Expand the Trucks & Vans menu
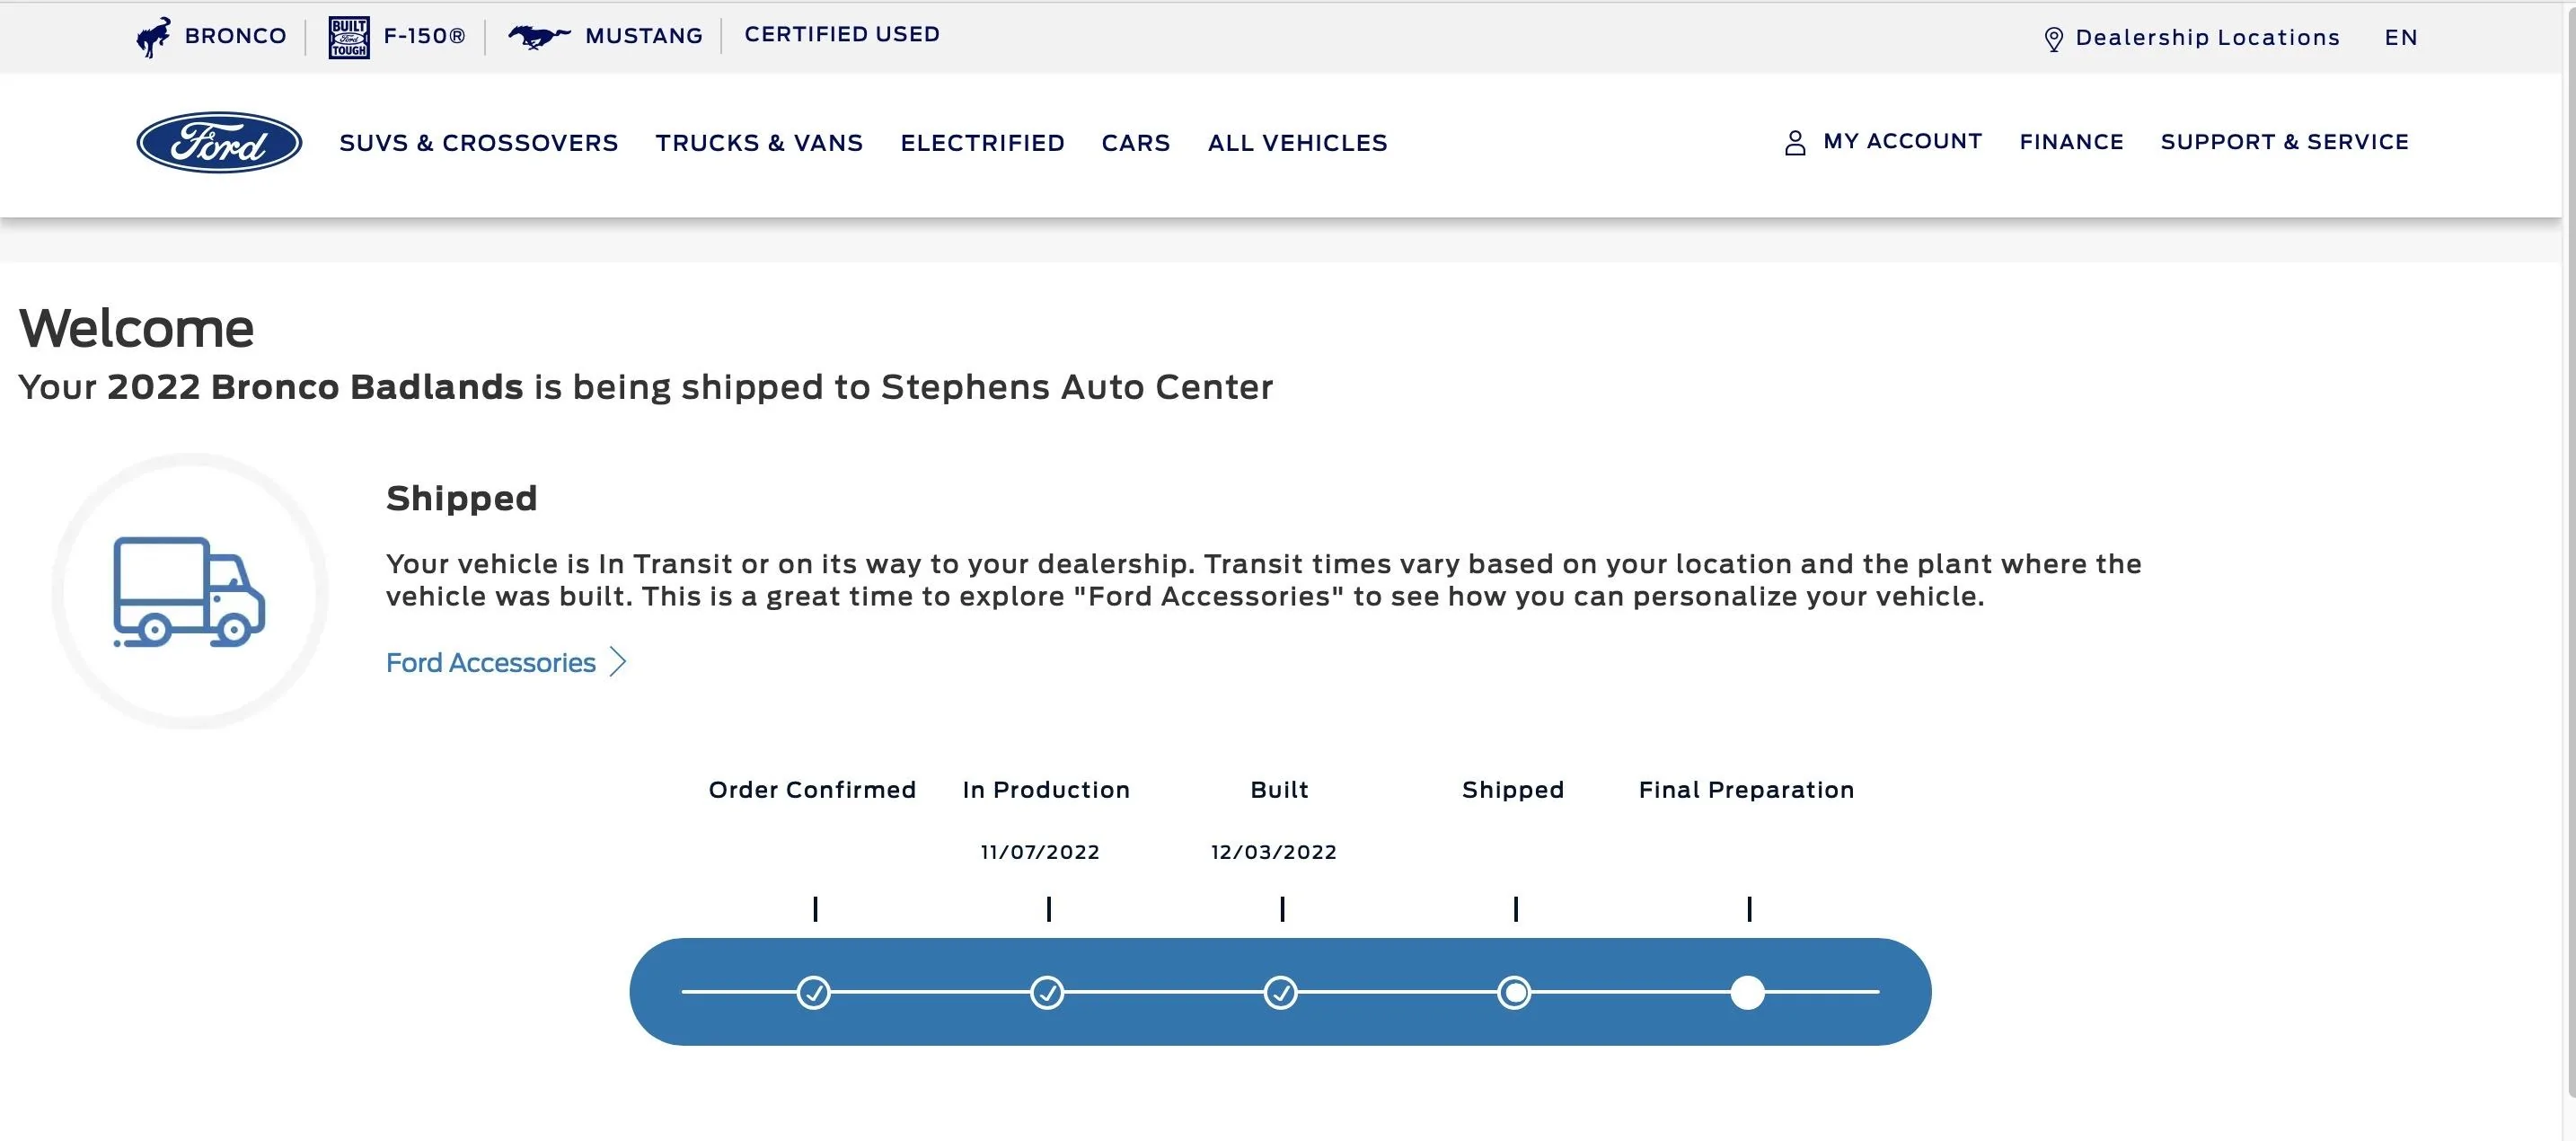2576x1141 pixels. click(x=759, y=143)
